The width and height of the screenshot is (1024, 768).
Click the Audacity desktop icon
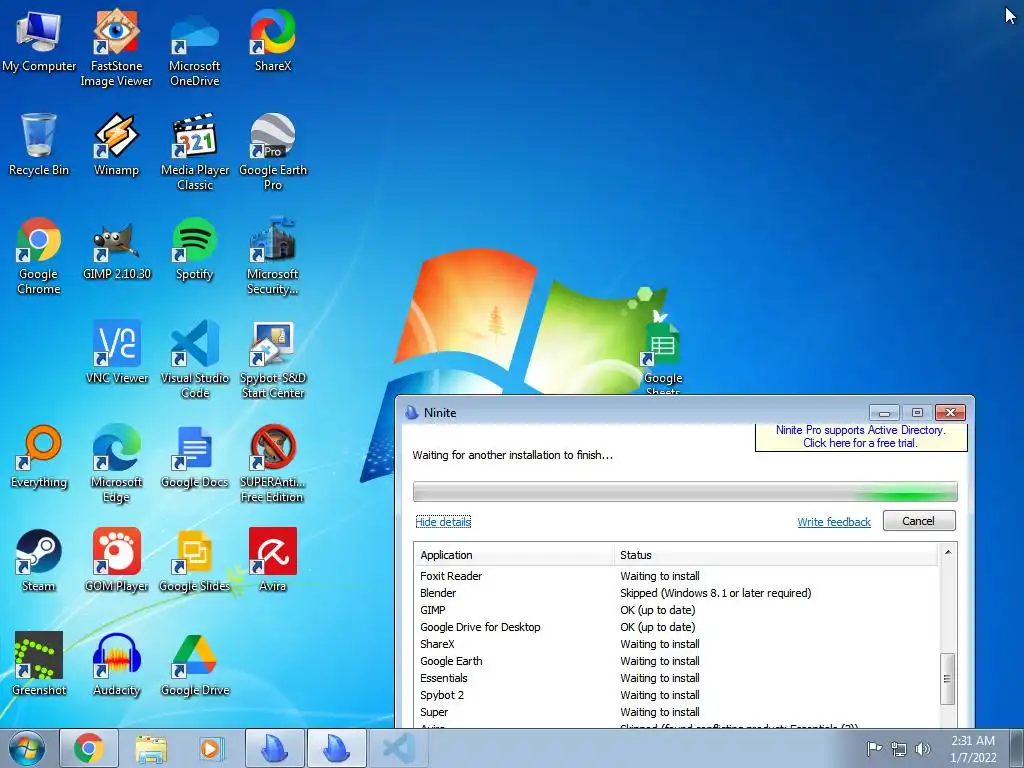pyautogui.click(x=116, y=664)
